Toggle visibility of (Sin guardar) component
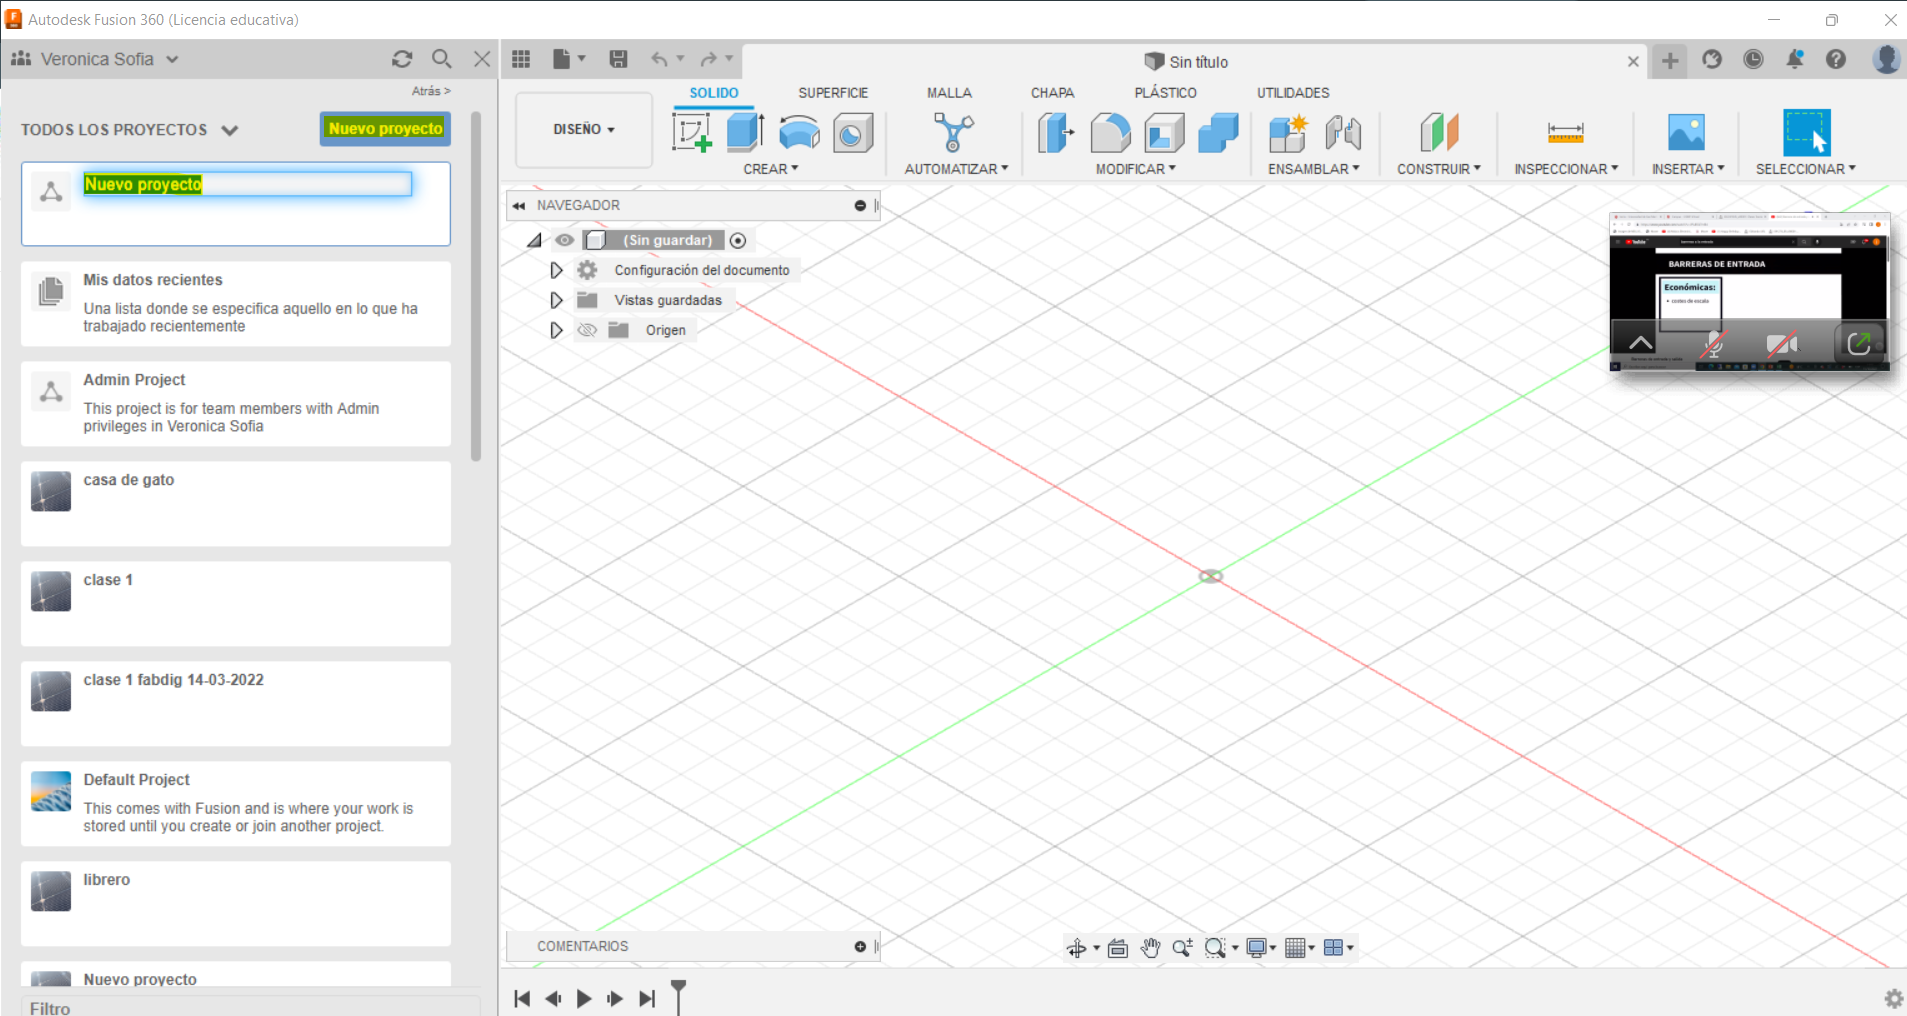Screen dimensions: 1907x1016 tap(565, 240)
